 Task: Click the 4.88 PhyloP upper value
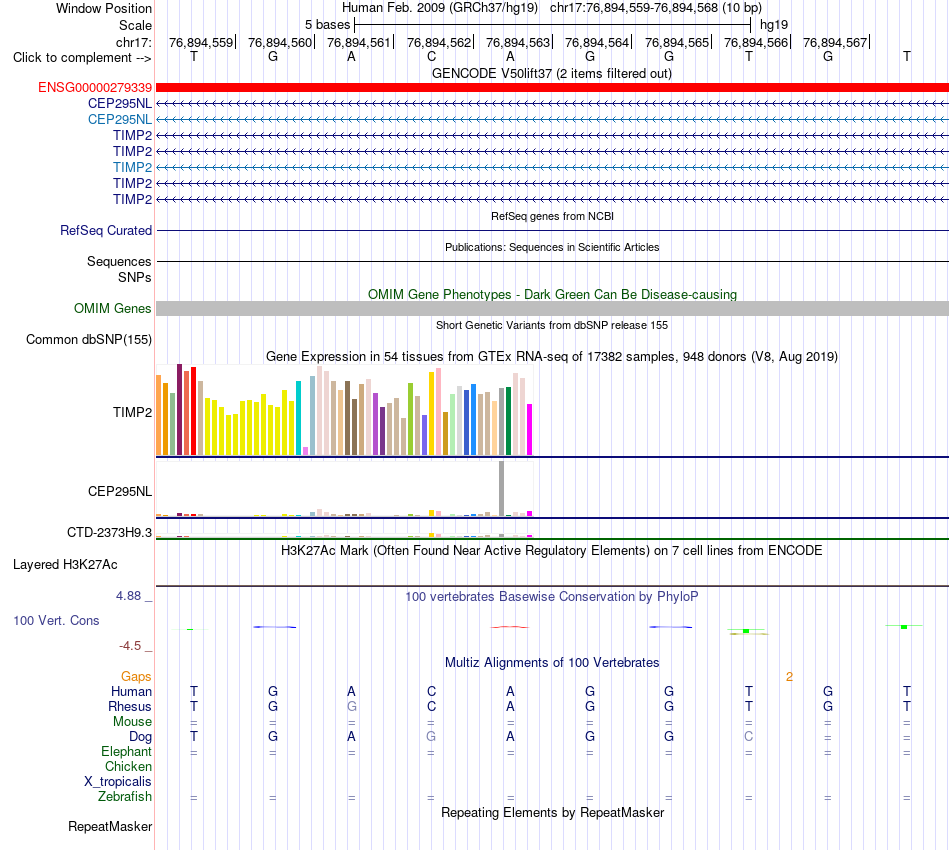128,596
